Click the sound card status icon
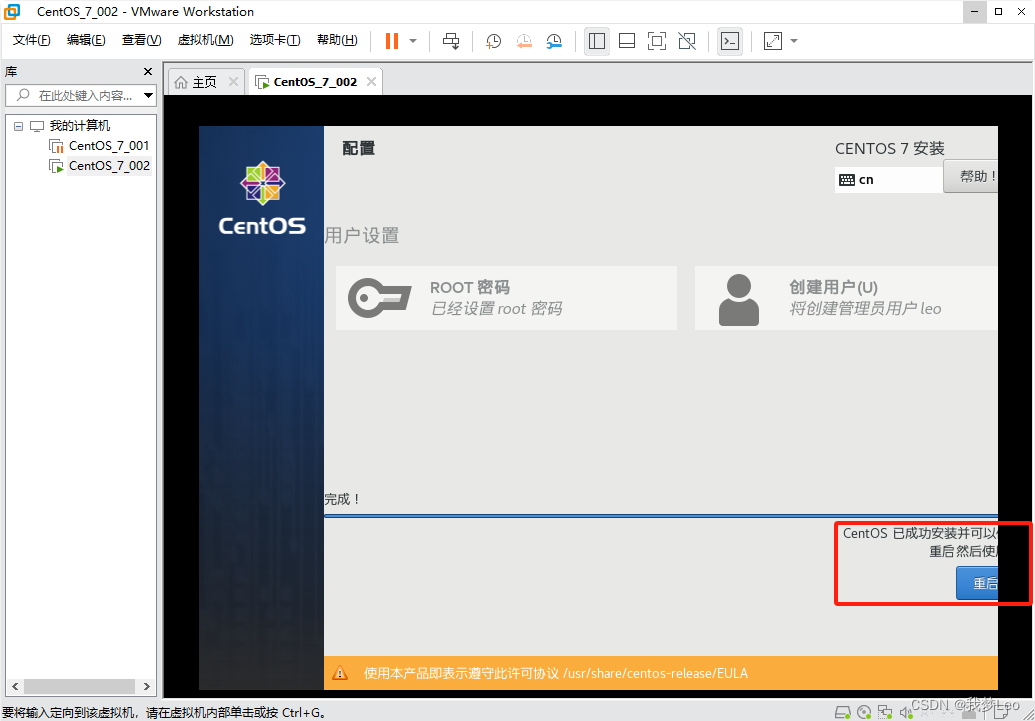 tap(906, 712)
